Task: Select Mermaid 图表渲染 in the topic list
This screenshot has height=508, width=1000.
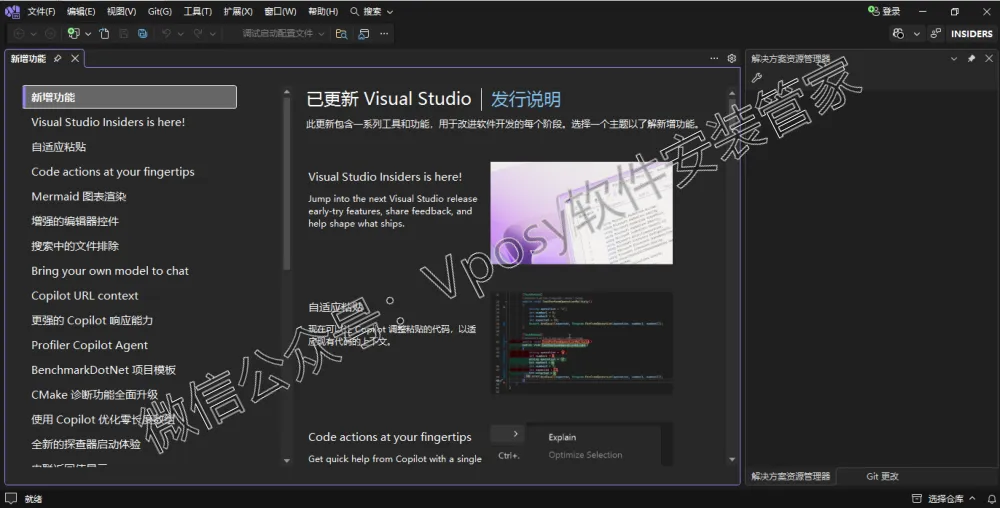Action: (79, 196)
